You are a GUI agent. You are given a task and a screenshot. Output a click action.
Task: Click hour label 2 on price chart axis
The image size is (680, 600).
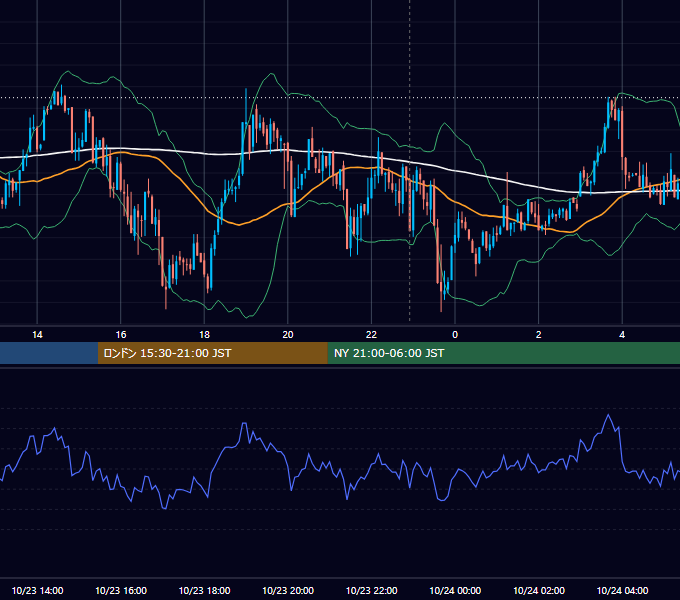coord(539,335)
